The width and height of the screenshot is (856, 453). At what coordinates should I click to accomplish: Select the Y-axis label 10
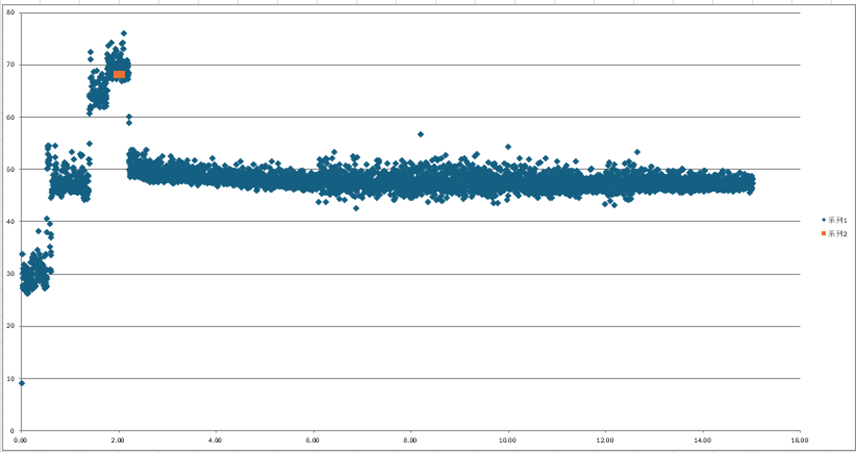[x=11, y=379]
